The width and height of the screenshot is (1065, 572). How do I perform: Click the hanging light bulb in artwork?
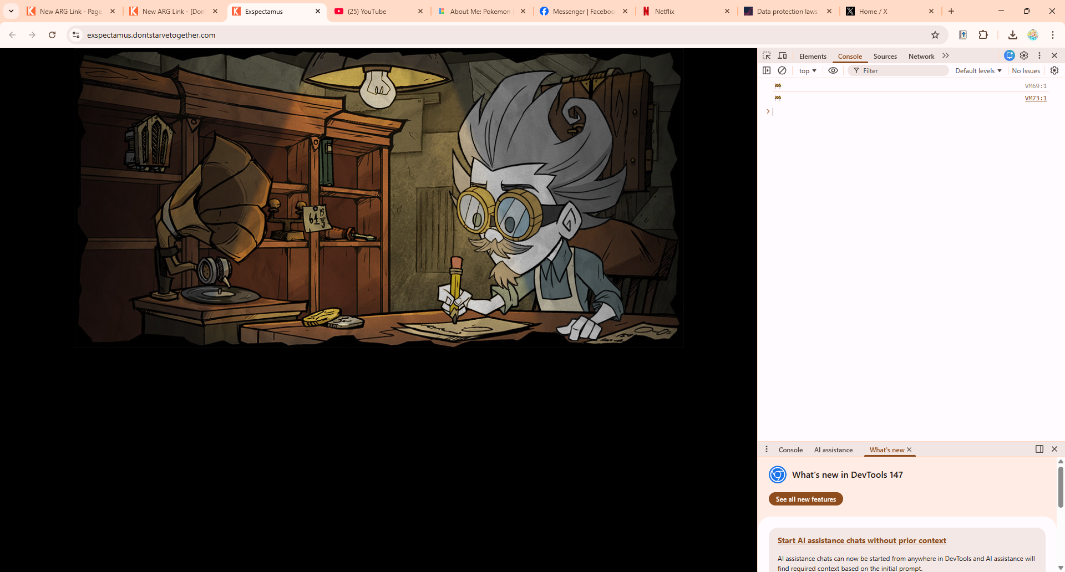[x=378, y=87]
